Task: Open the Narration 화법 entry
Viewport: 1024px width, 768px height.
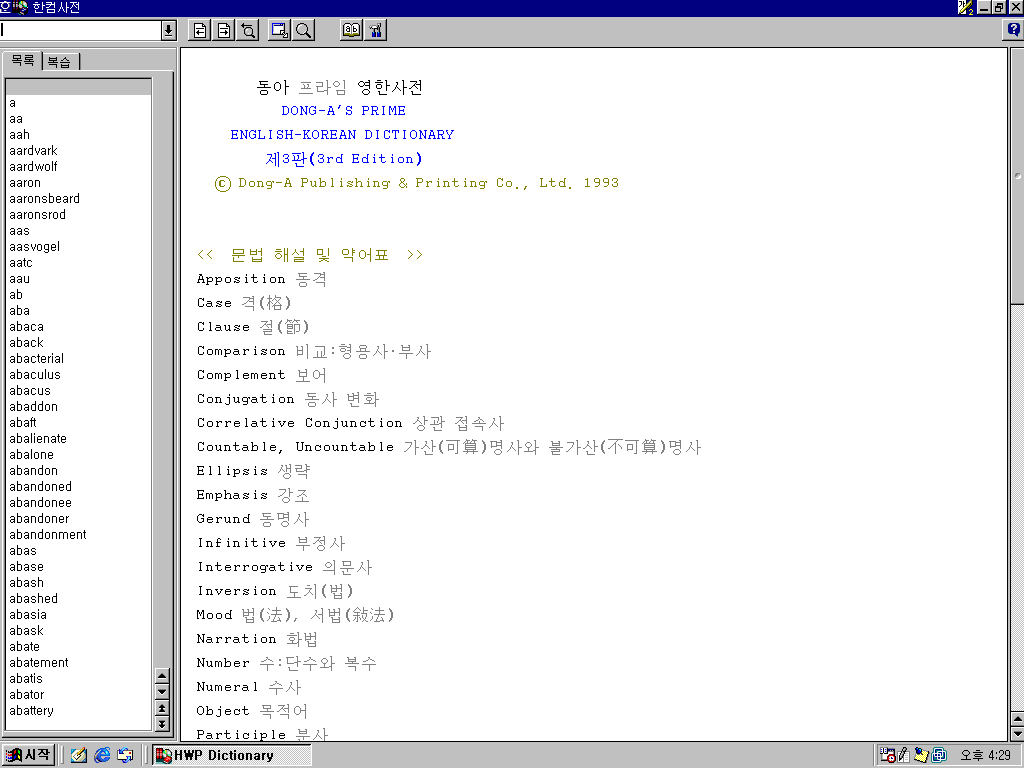Action: click(x=257, y=639)
